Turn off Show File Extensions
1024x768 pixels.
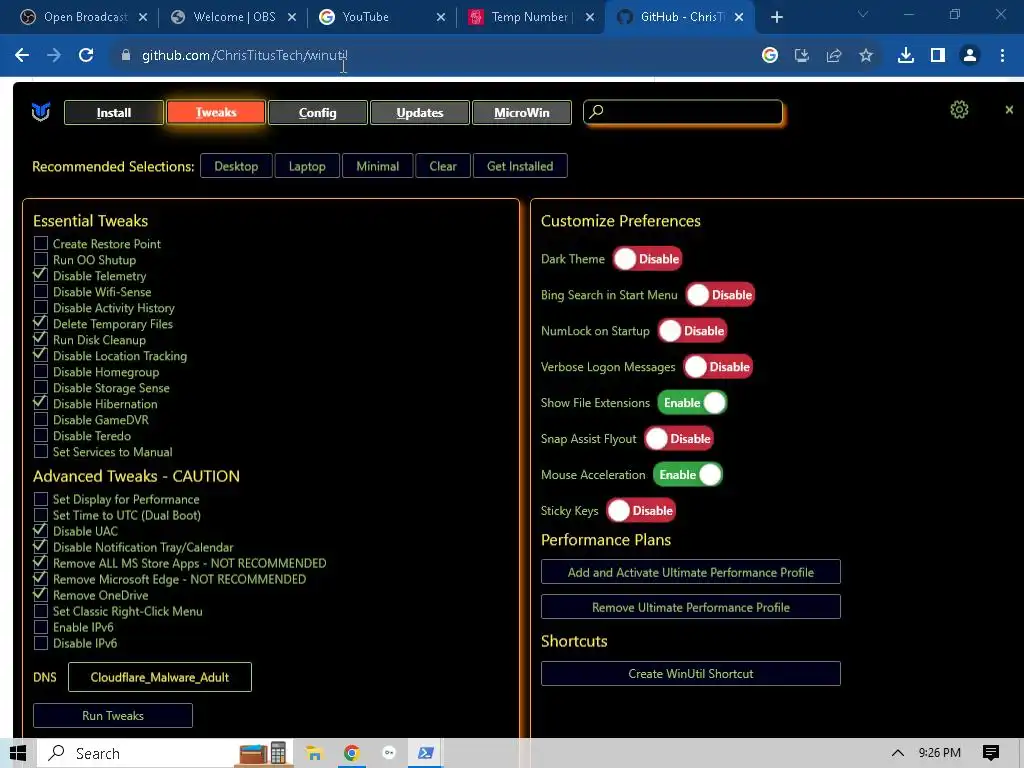(x=692, y=403)
